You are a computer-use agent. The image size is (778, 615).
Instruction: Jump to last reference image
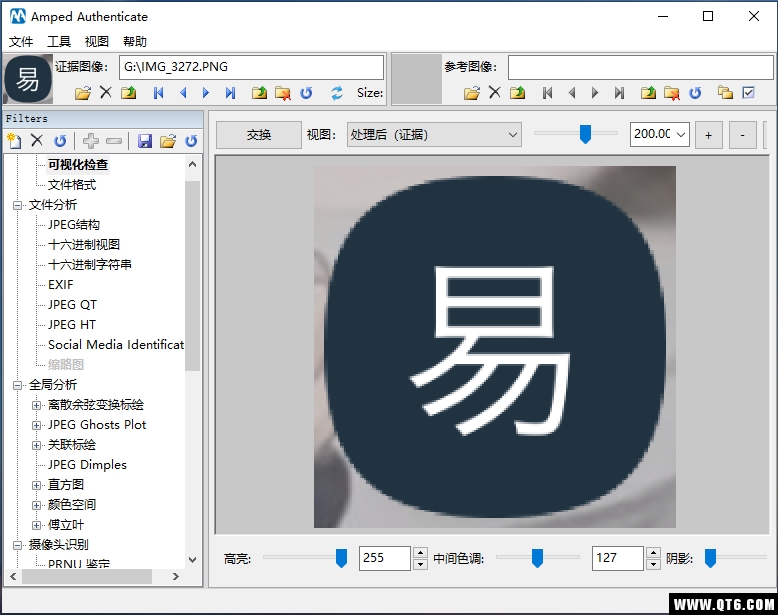619,93
